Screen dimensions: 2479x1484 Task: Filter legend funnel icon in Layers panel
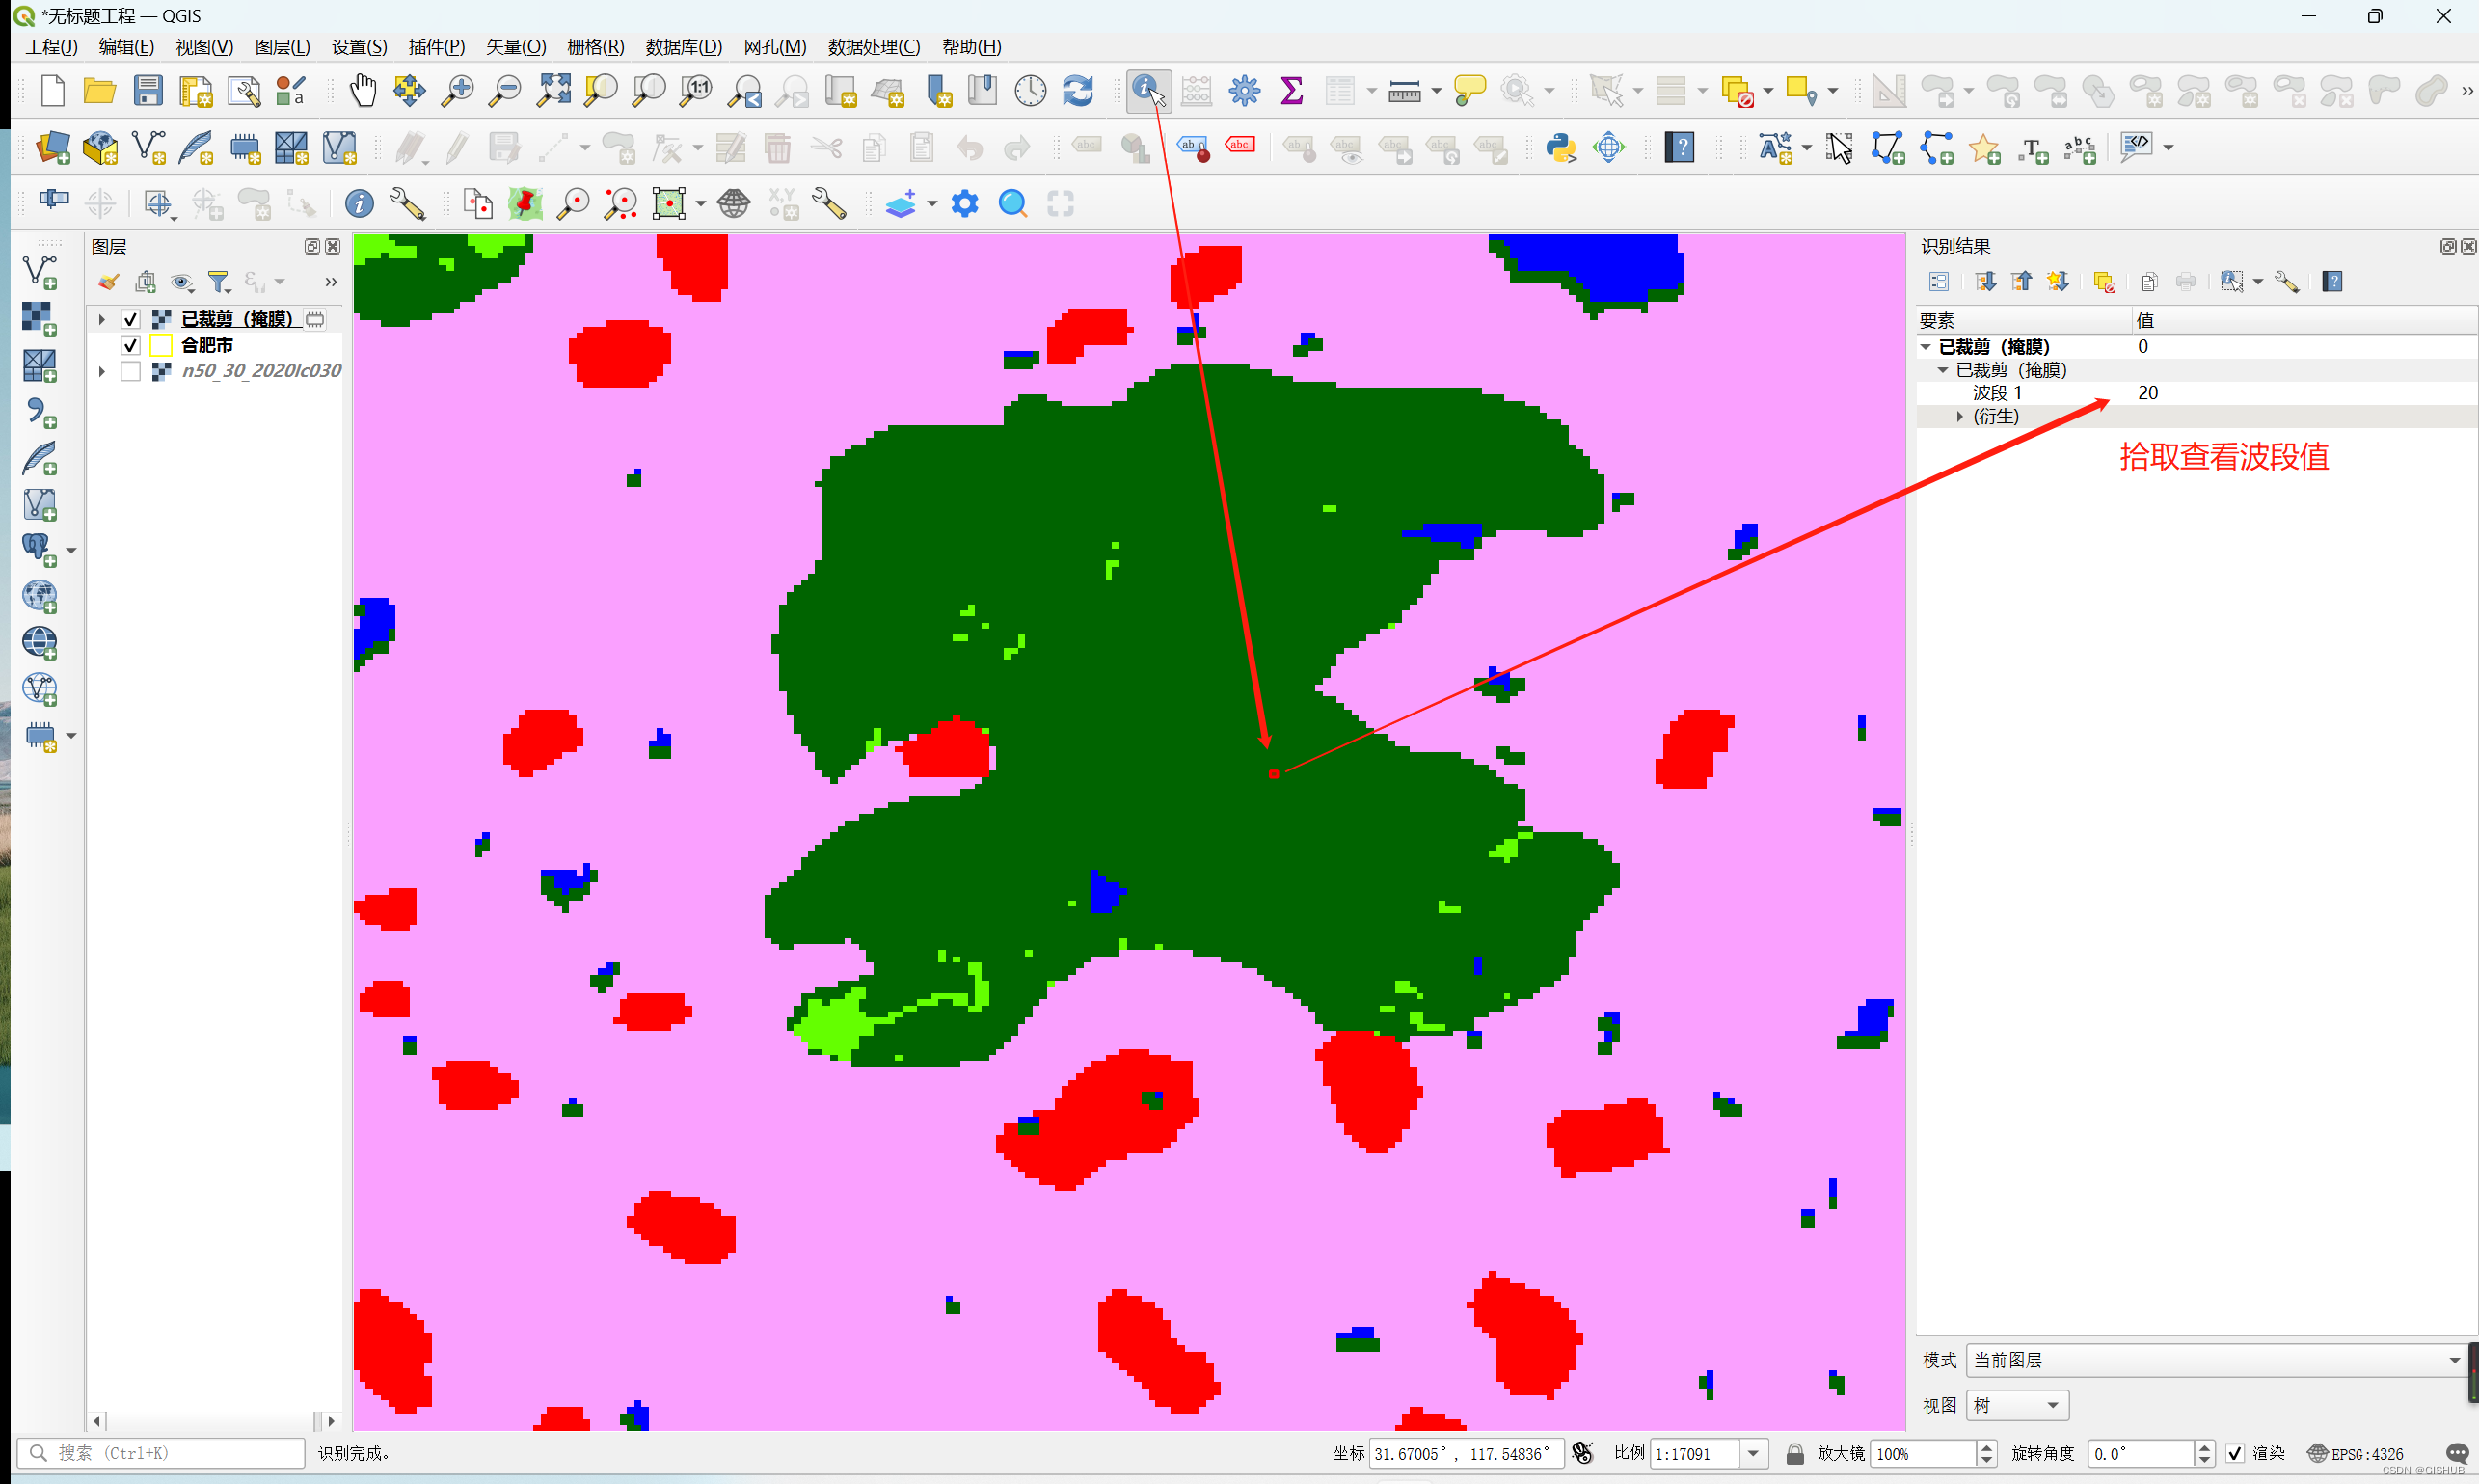(x=218, y=282)
